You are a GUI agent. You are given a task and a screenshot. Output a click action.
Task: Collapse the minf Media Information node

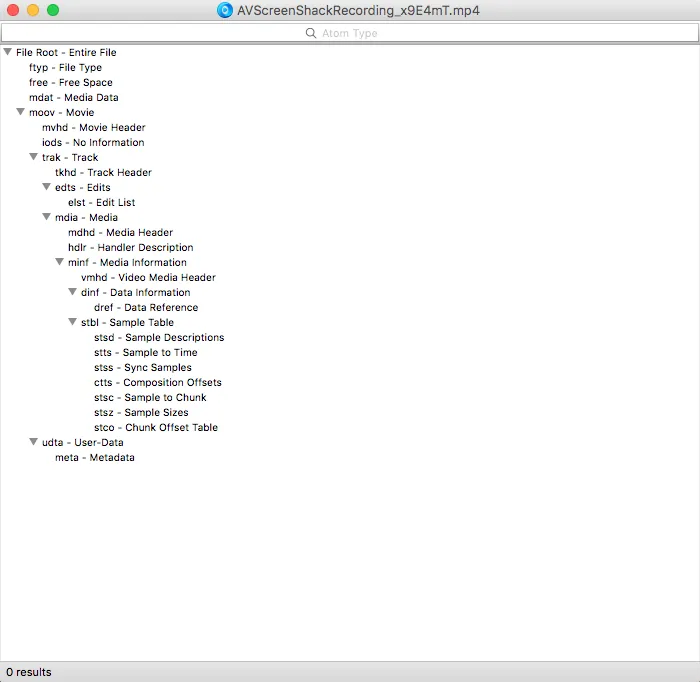[60, 262]
